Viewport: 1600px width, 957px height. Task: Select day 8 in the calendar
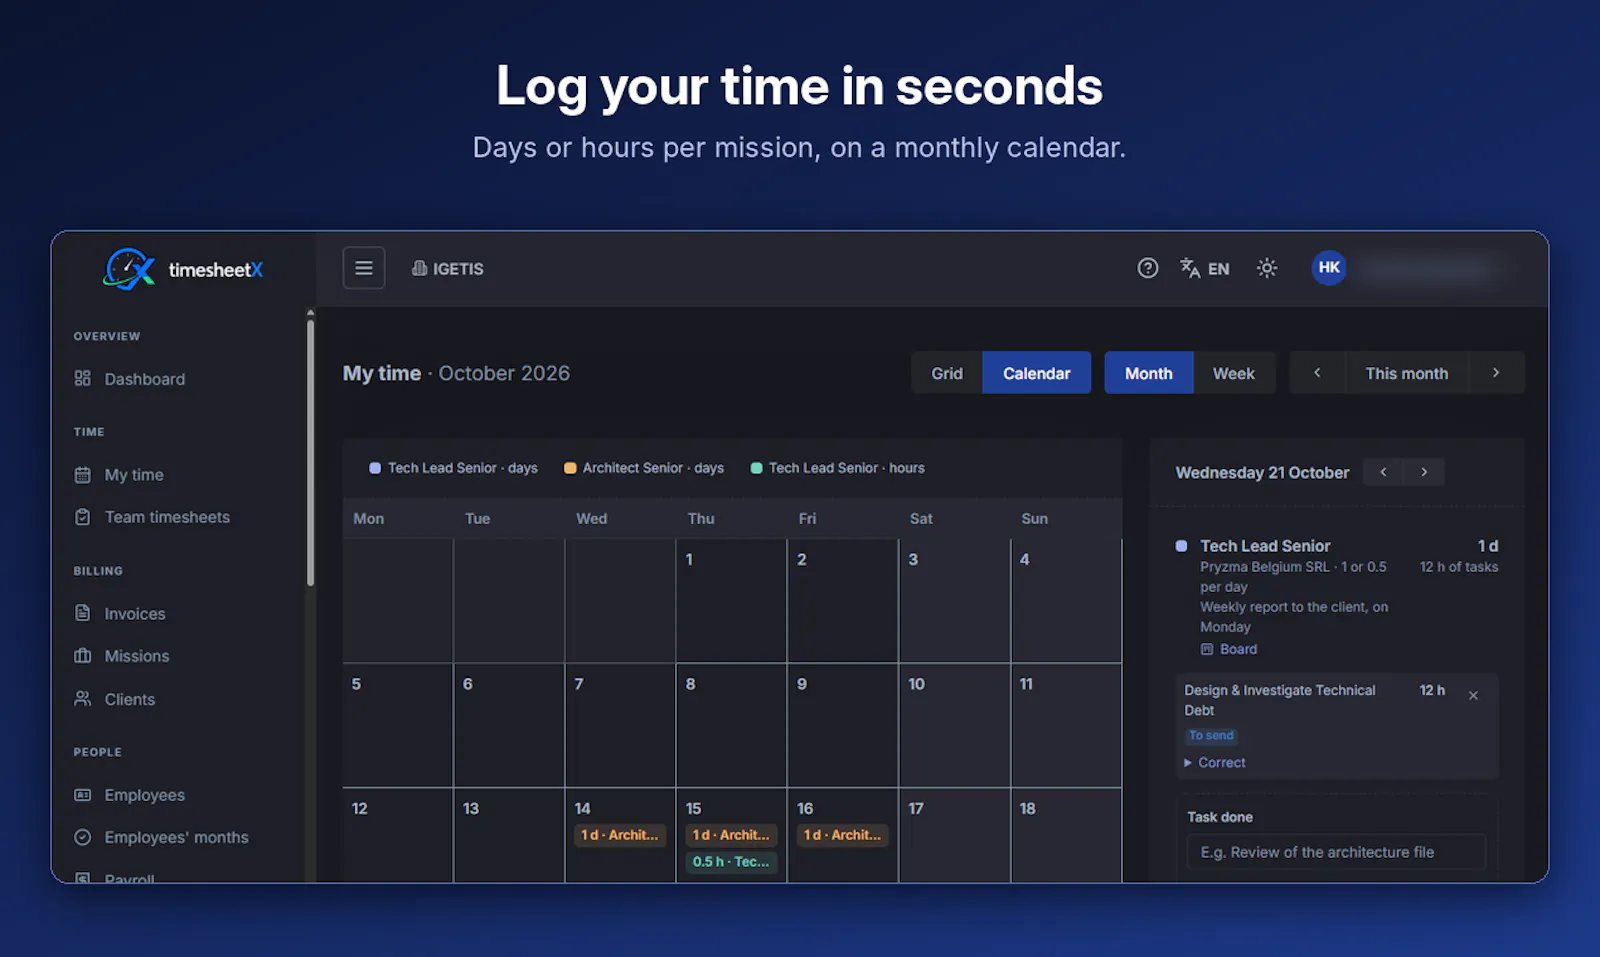pos(731,725)
